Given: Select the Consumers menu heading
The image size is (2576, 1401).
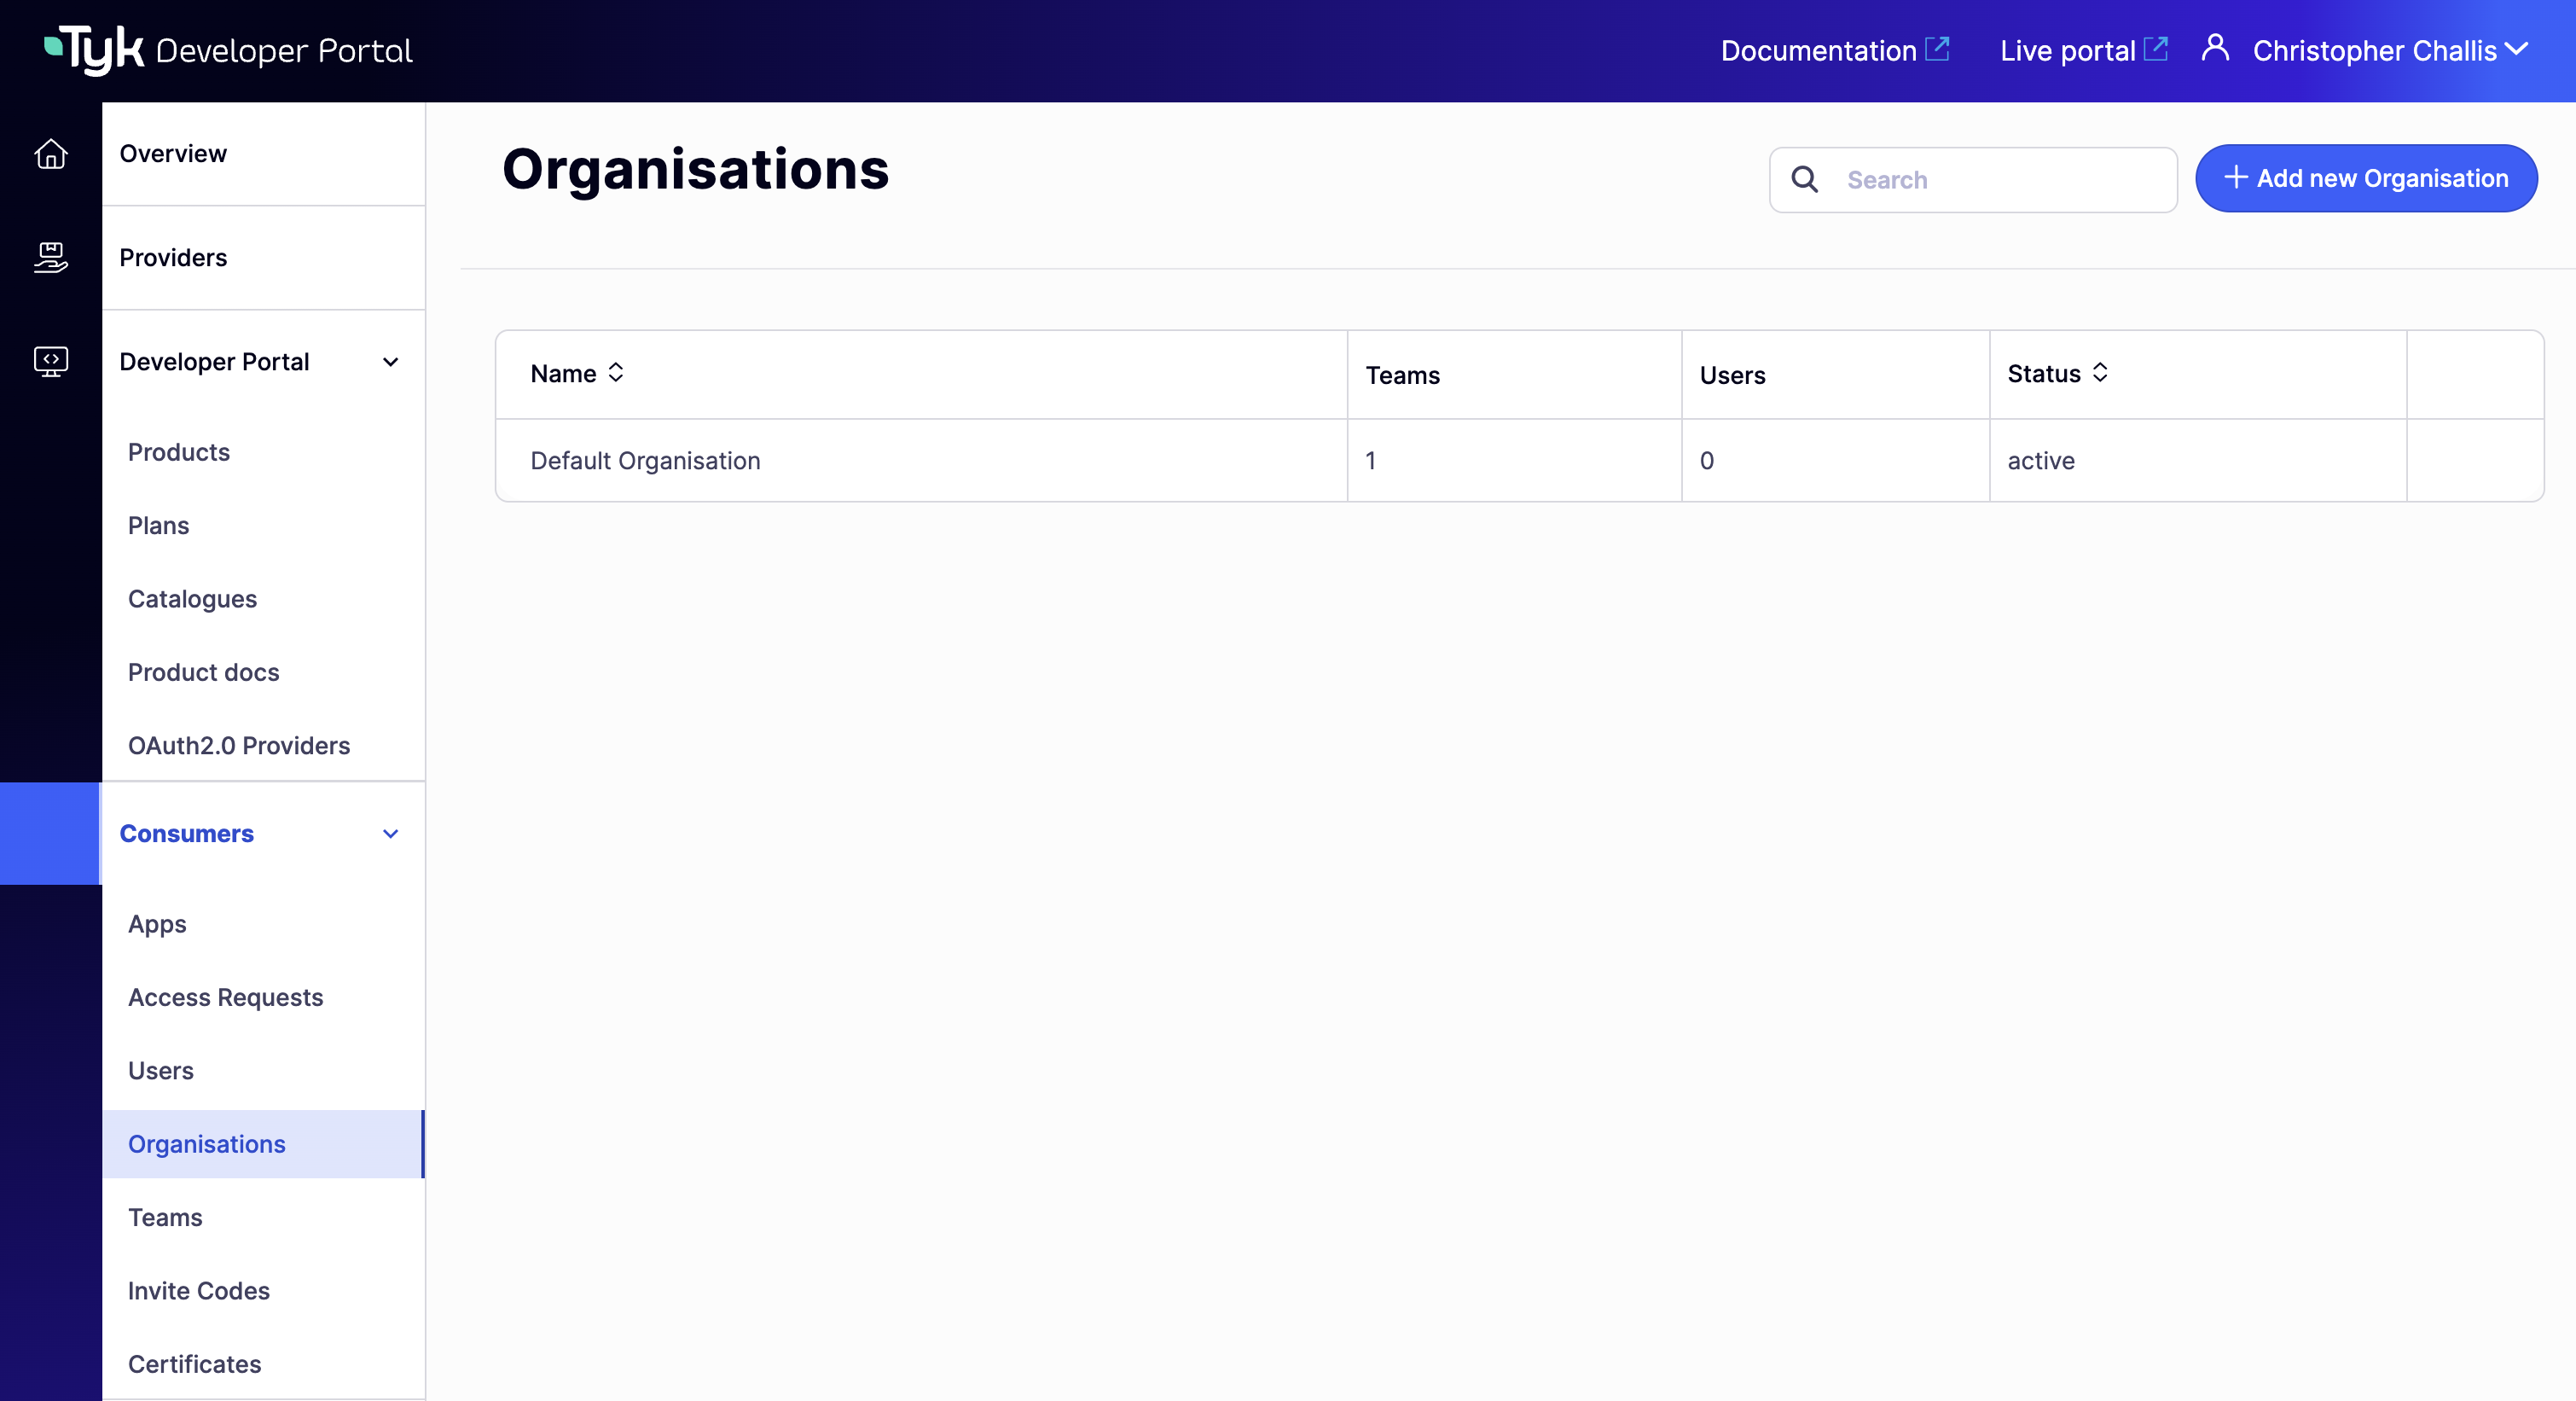Looking at the screenshot, I should 186,834.
